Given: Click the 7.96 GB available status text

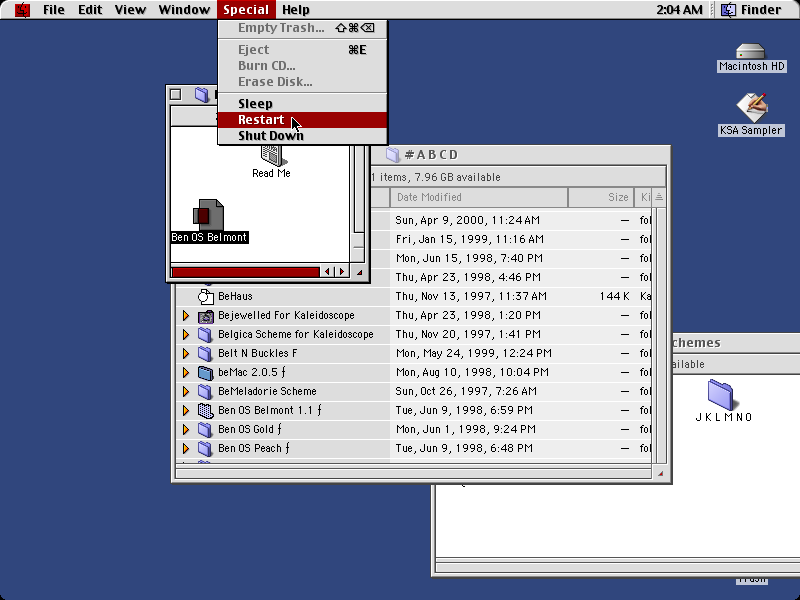Looking at the screenshot, I should pyautogui.click(x=458, y=178).
